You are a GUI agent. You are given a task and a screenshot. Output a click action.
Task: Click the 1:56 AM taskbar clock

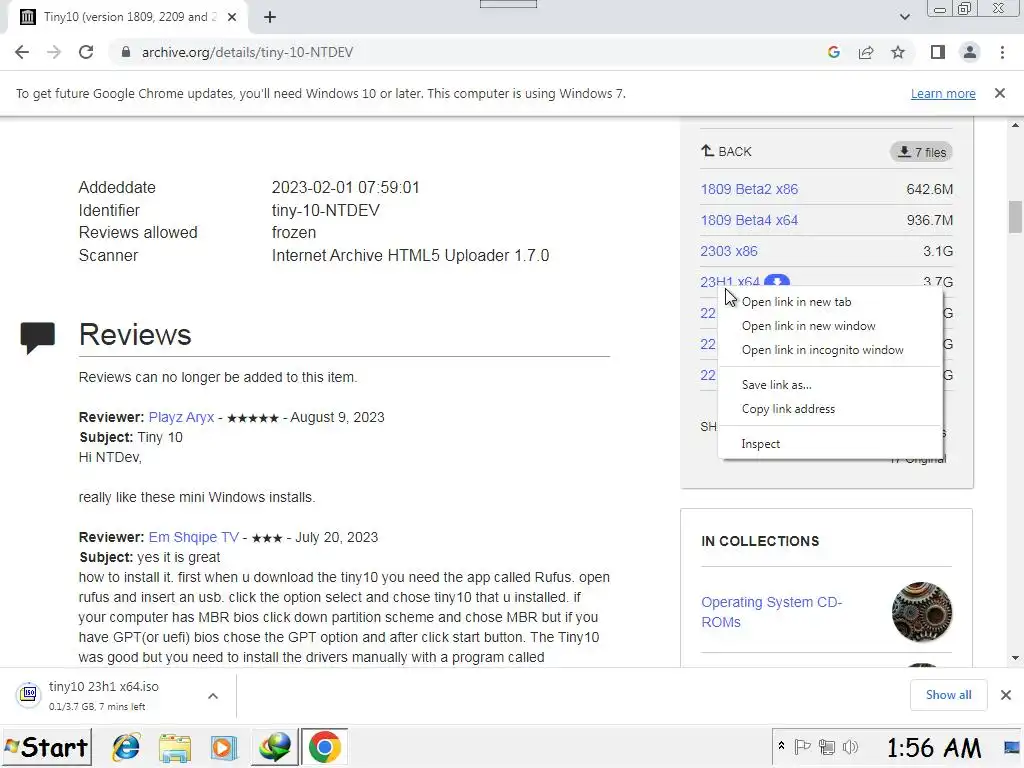[933, 747]
